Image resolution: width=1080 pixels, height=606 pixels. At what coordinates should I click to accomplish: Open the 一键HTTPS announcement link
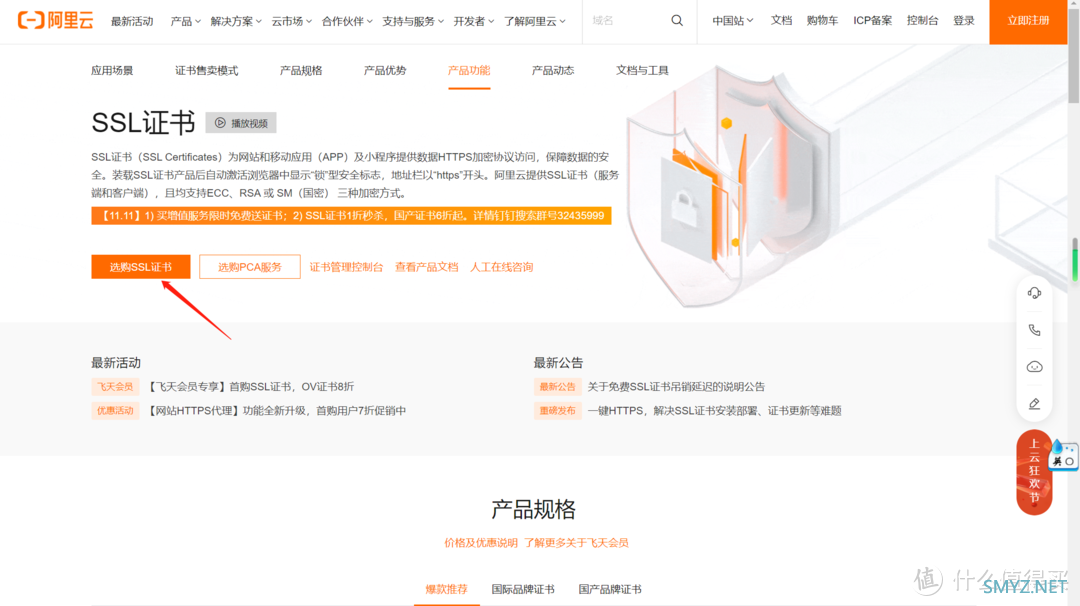click(714, 410)
